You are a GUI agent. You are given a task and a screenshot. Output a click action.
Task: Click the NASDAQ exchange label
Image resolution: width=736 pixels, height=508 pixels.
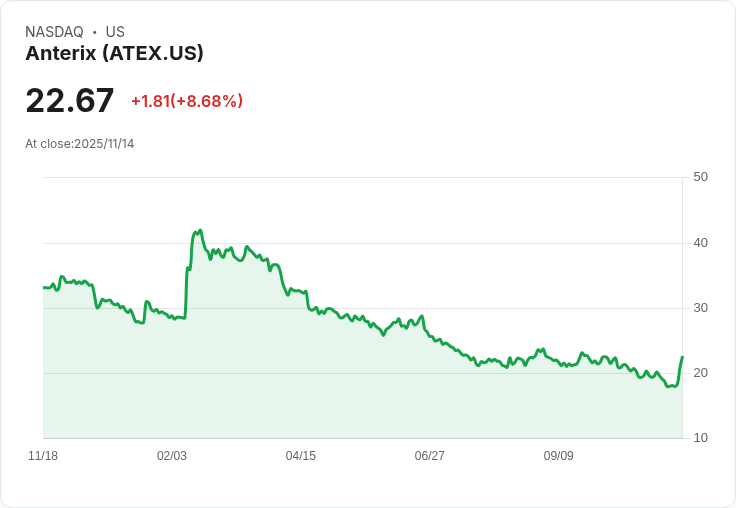54,32
